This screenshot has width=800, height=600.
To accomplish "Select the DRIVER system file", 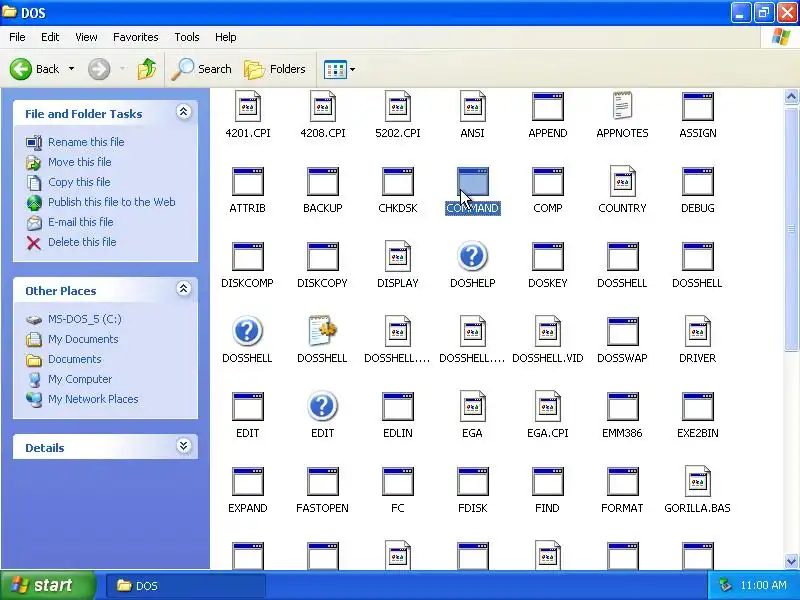I will 697,331.
